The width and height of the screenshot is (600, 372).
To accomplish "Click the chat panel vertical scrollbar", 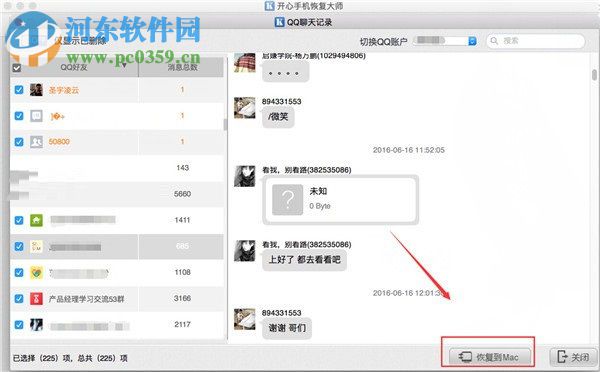I will pos(594,75).
